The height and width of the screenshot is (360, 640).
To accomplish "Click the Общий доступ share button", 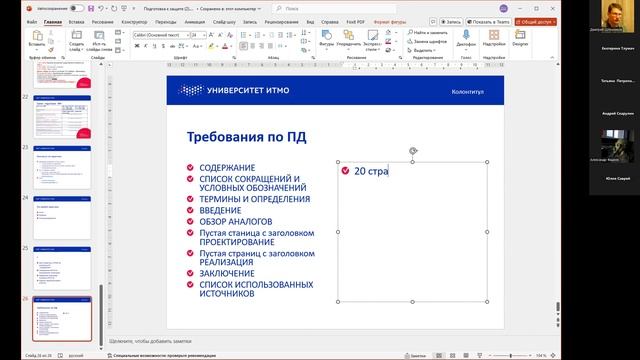I will [536, 22].
